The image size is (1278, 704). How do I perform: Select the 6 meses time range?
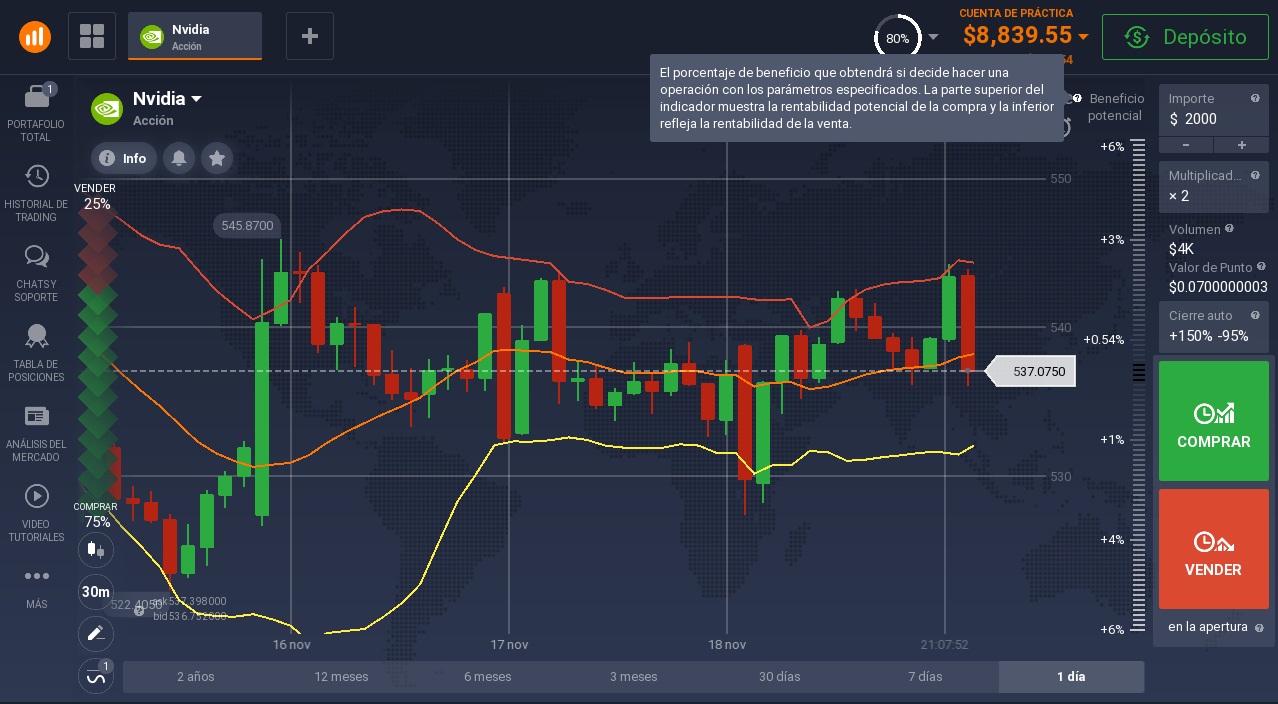488,677
